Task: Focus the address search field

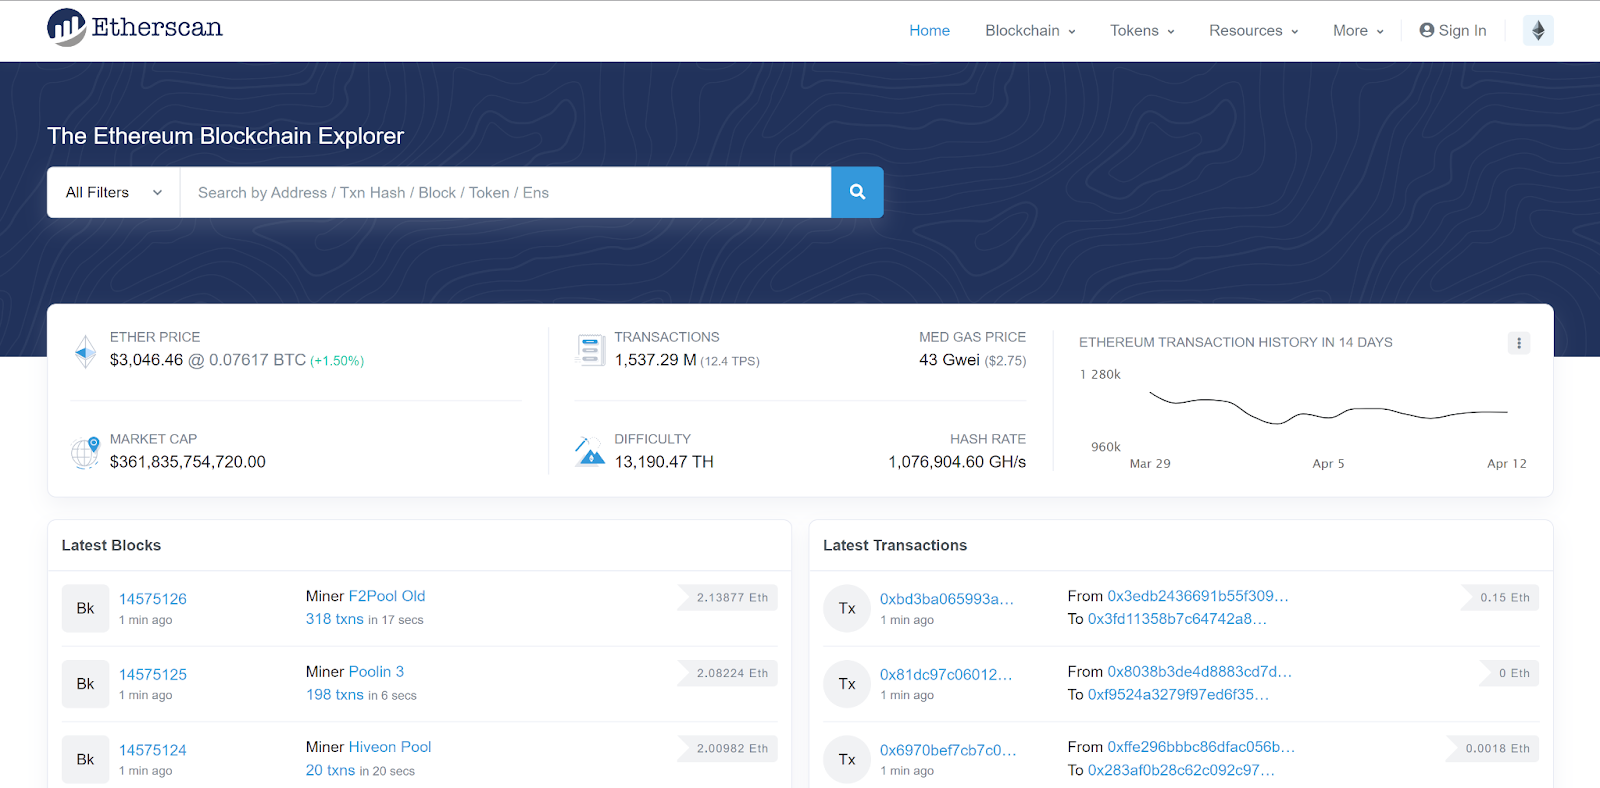Action: tap(505, 192)
